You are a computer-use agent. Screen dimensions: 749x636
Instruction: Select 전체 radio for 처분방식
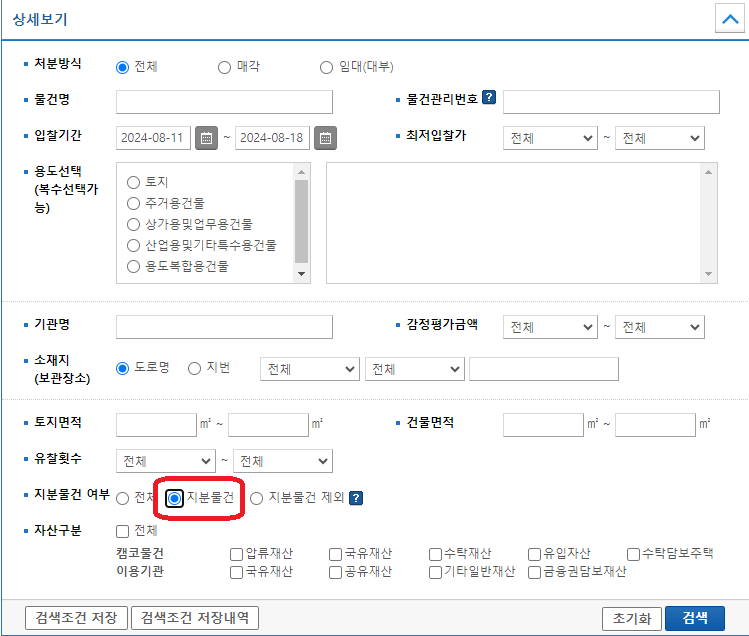pos(122,67)
